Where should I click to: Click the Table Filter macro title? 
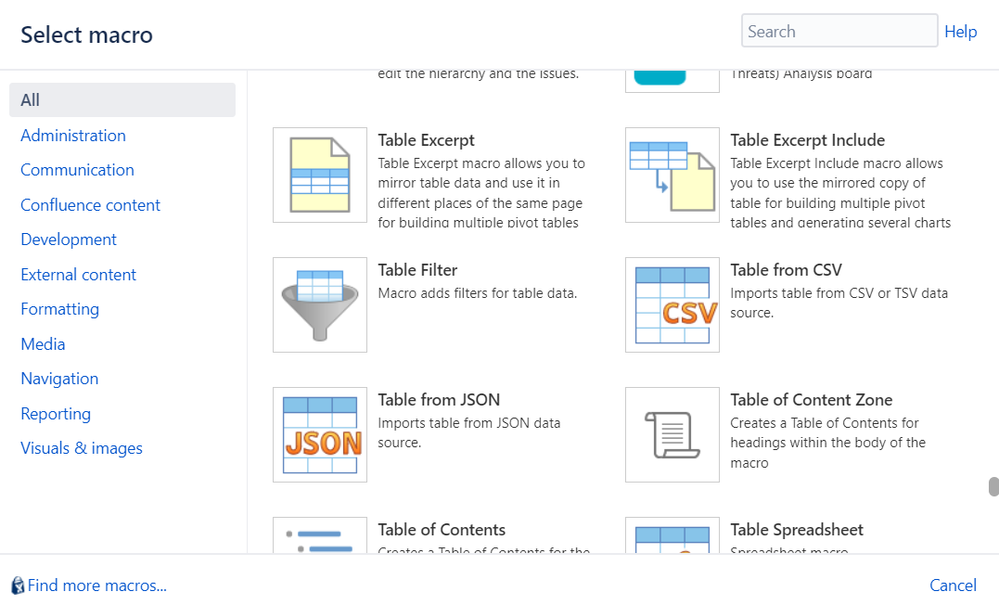[417, 270]
